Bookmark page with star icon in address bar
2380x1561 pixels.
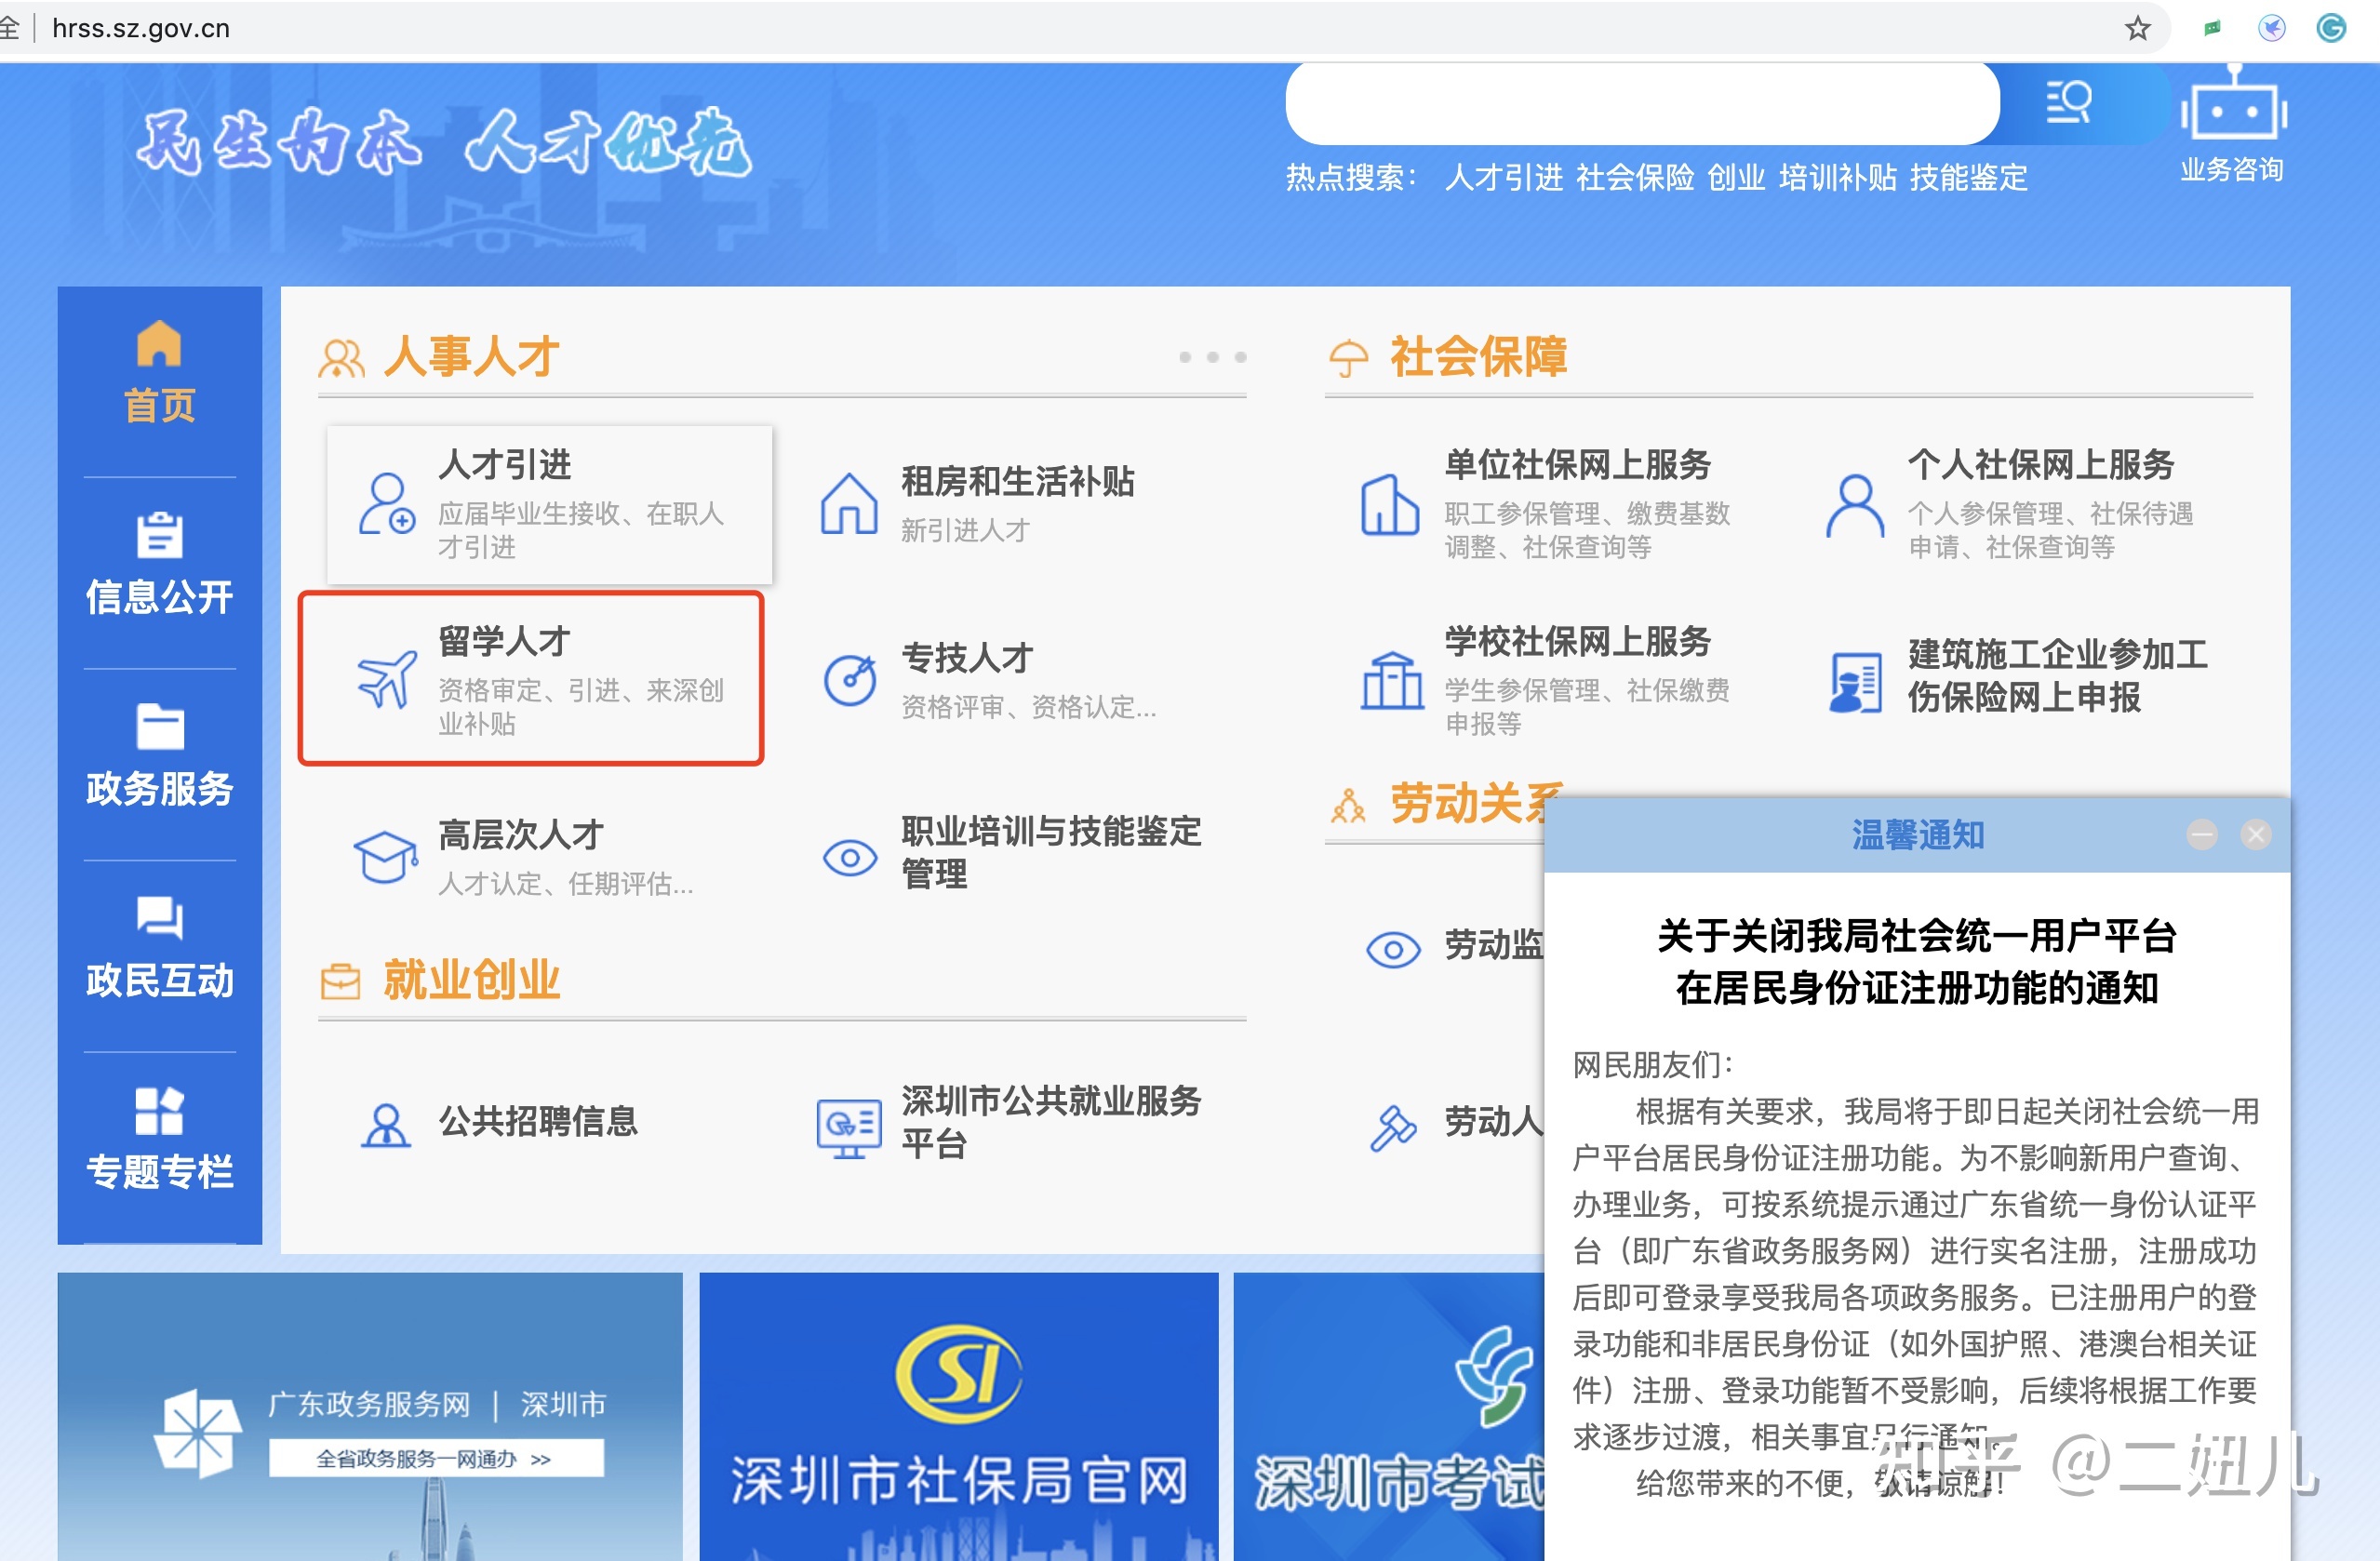coord(2138,28)
